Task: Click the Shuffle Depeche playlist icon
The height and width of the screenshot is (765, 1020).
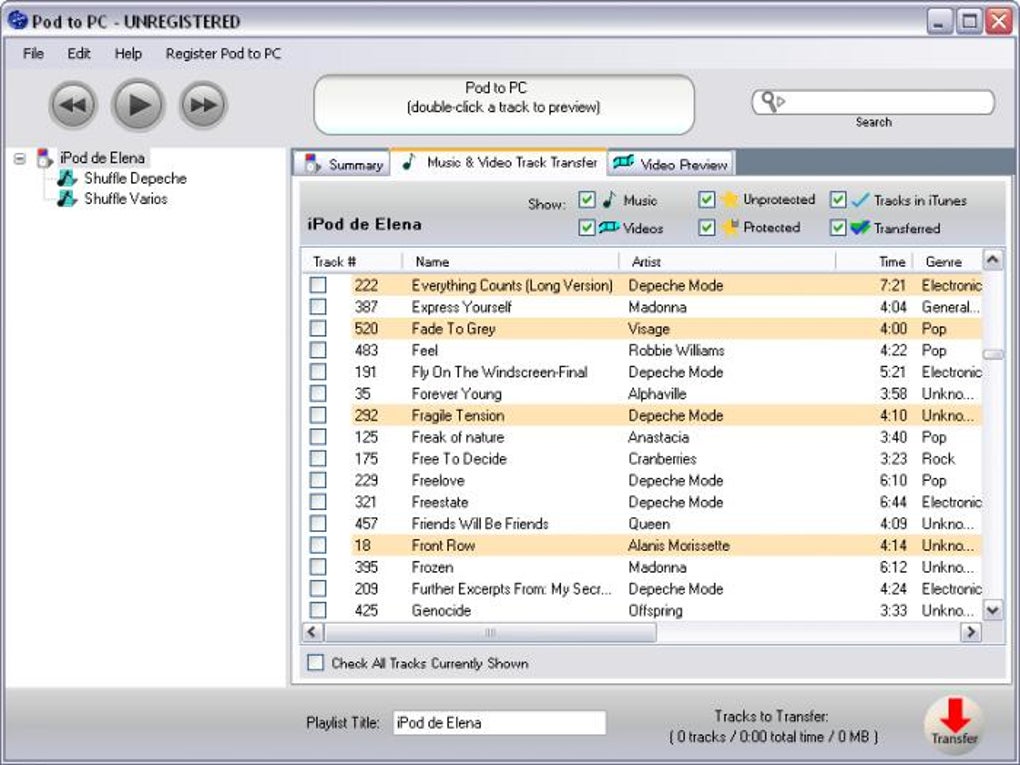Action: click(67, 178)
